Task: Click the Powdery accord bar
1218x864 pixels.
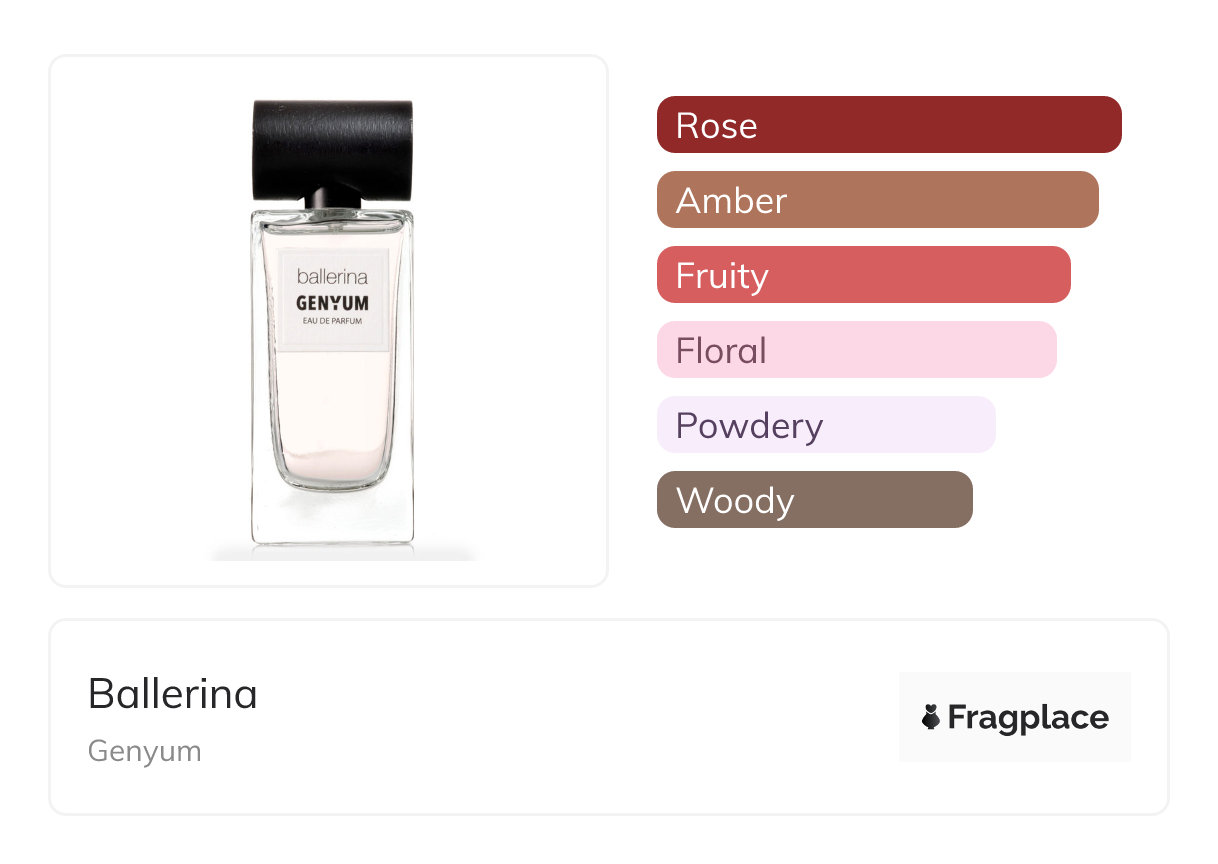Action: [825, 425]
